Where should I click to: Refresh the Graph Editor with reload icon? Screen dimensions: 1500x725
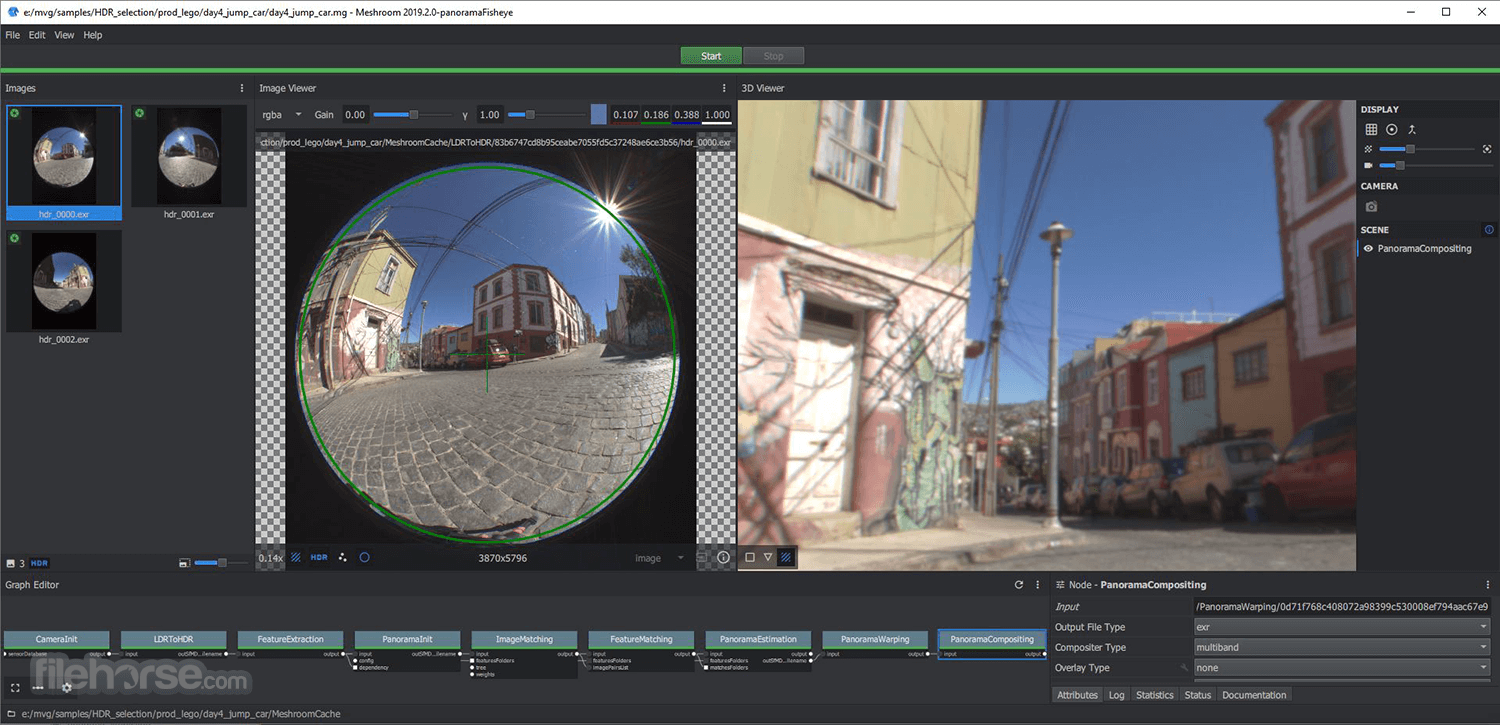click(x=1019, y=585)
